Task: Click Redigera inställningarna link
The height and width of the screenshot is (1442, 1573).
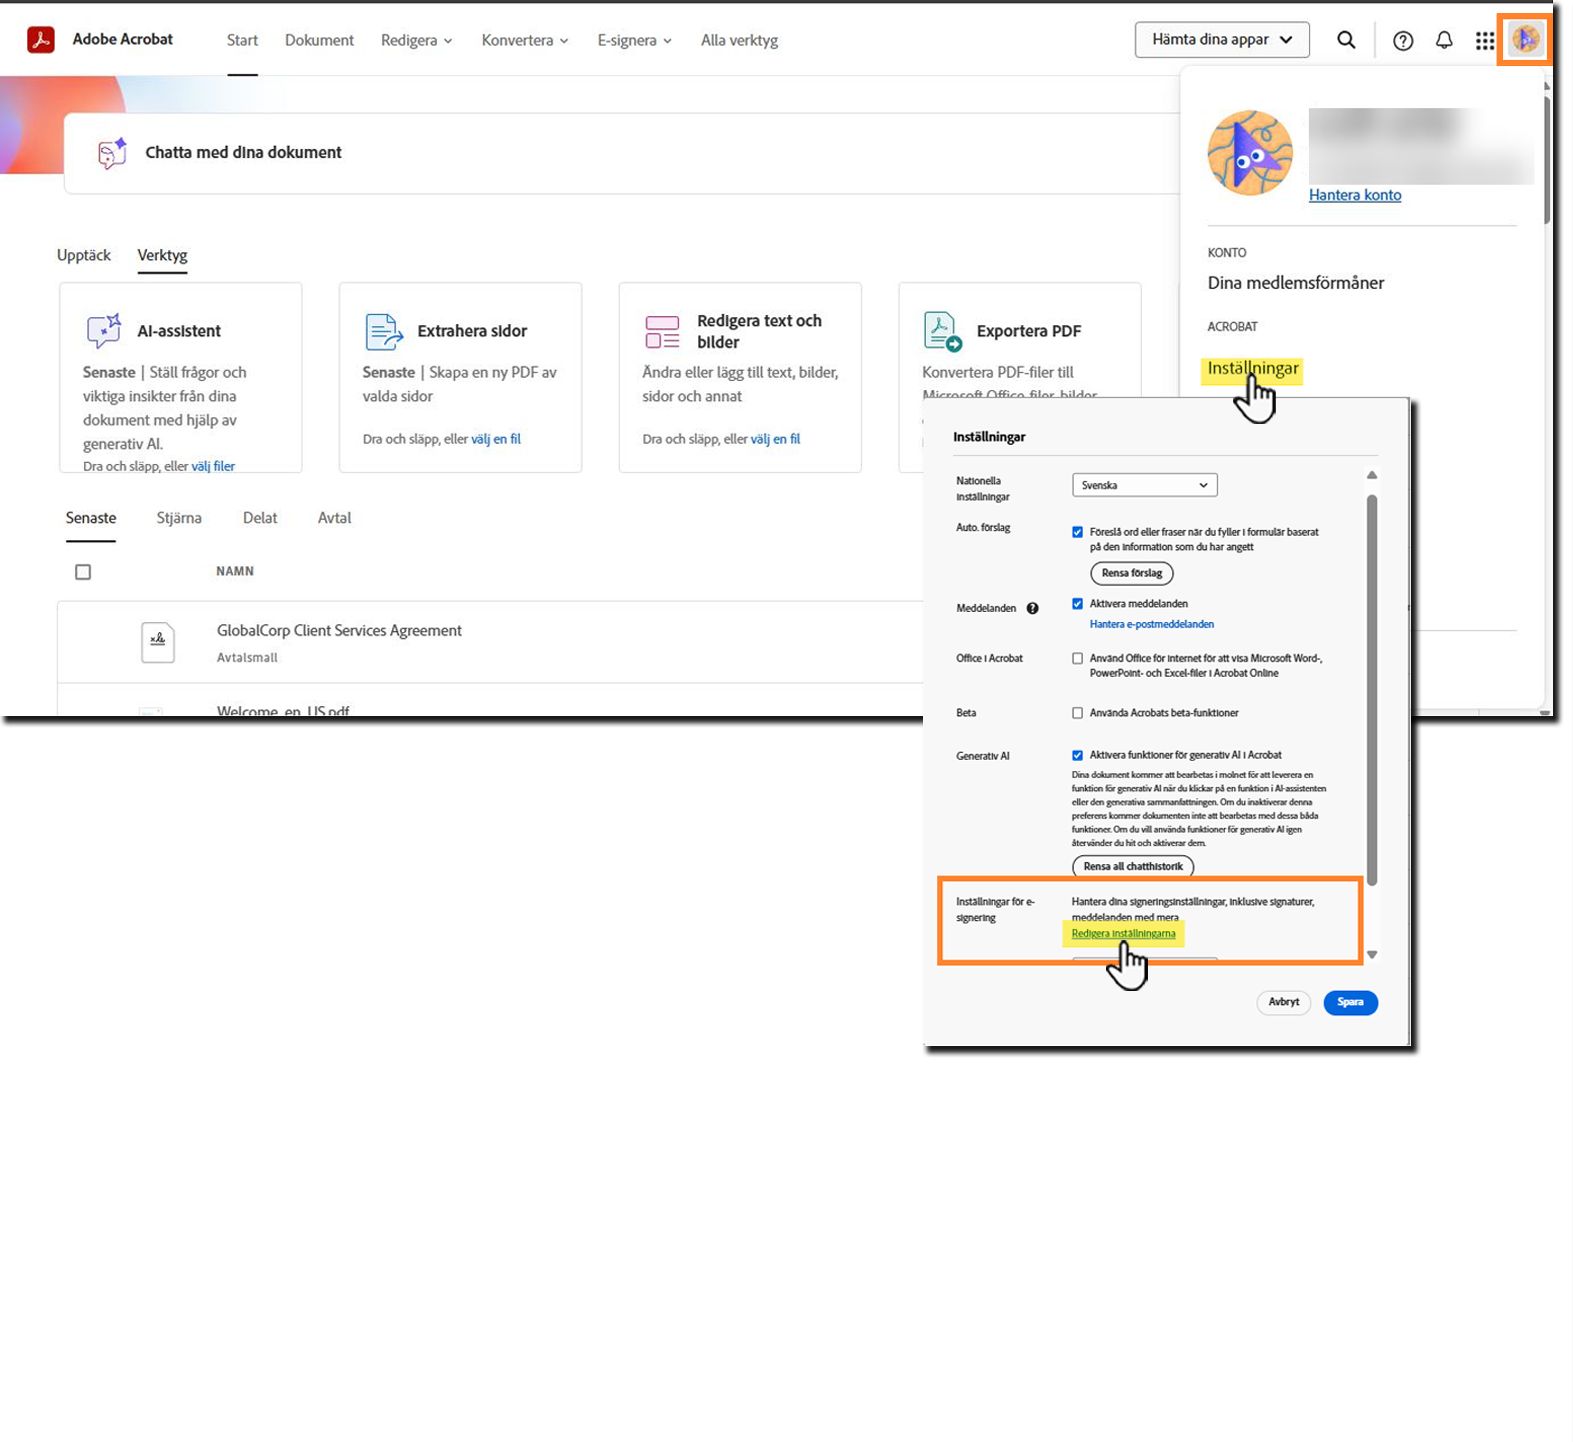Action: 1123,934
